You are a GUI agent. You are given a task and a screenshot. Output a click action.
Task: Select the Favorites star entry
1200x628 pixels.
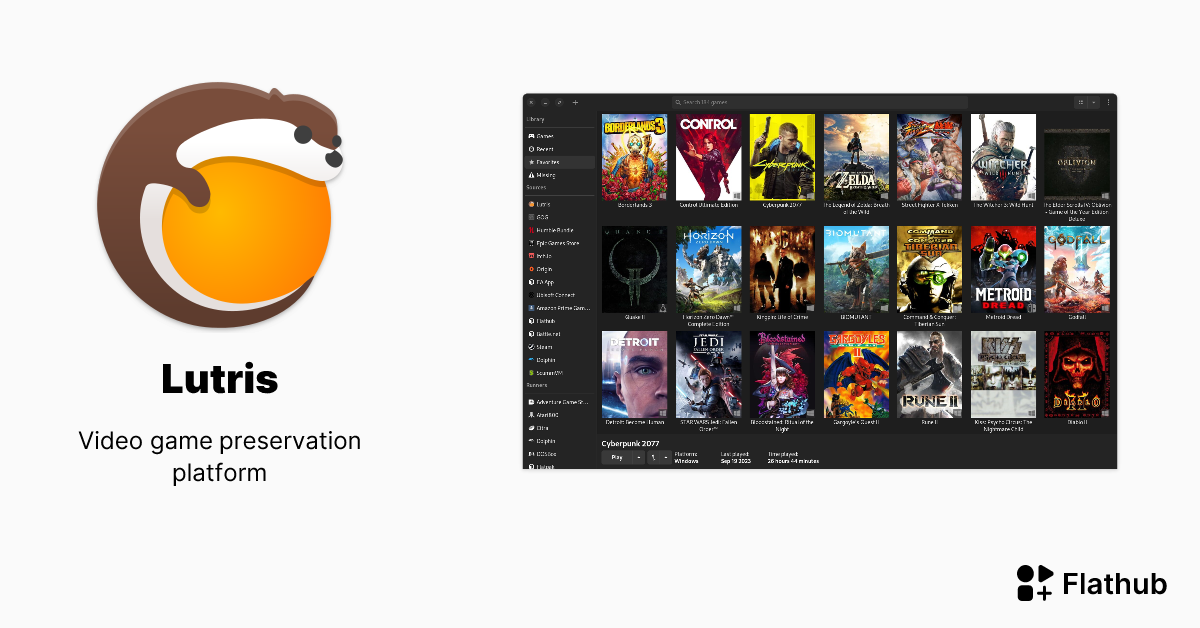tap(560, 162)
